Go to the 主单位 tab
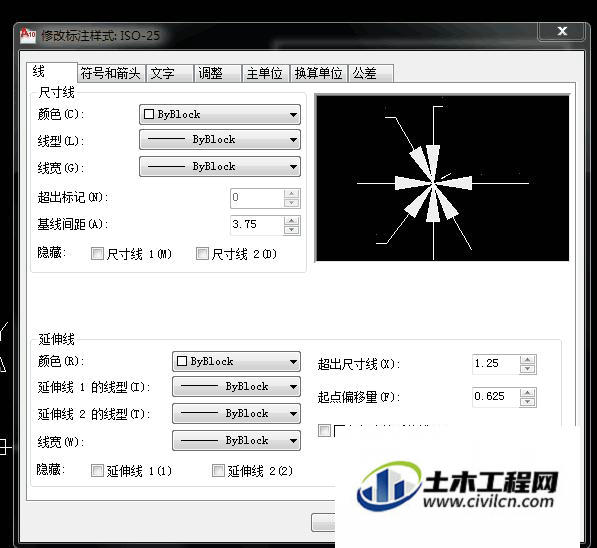 pyautogui.click(x=266, y=73)
